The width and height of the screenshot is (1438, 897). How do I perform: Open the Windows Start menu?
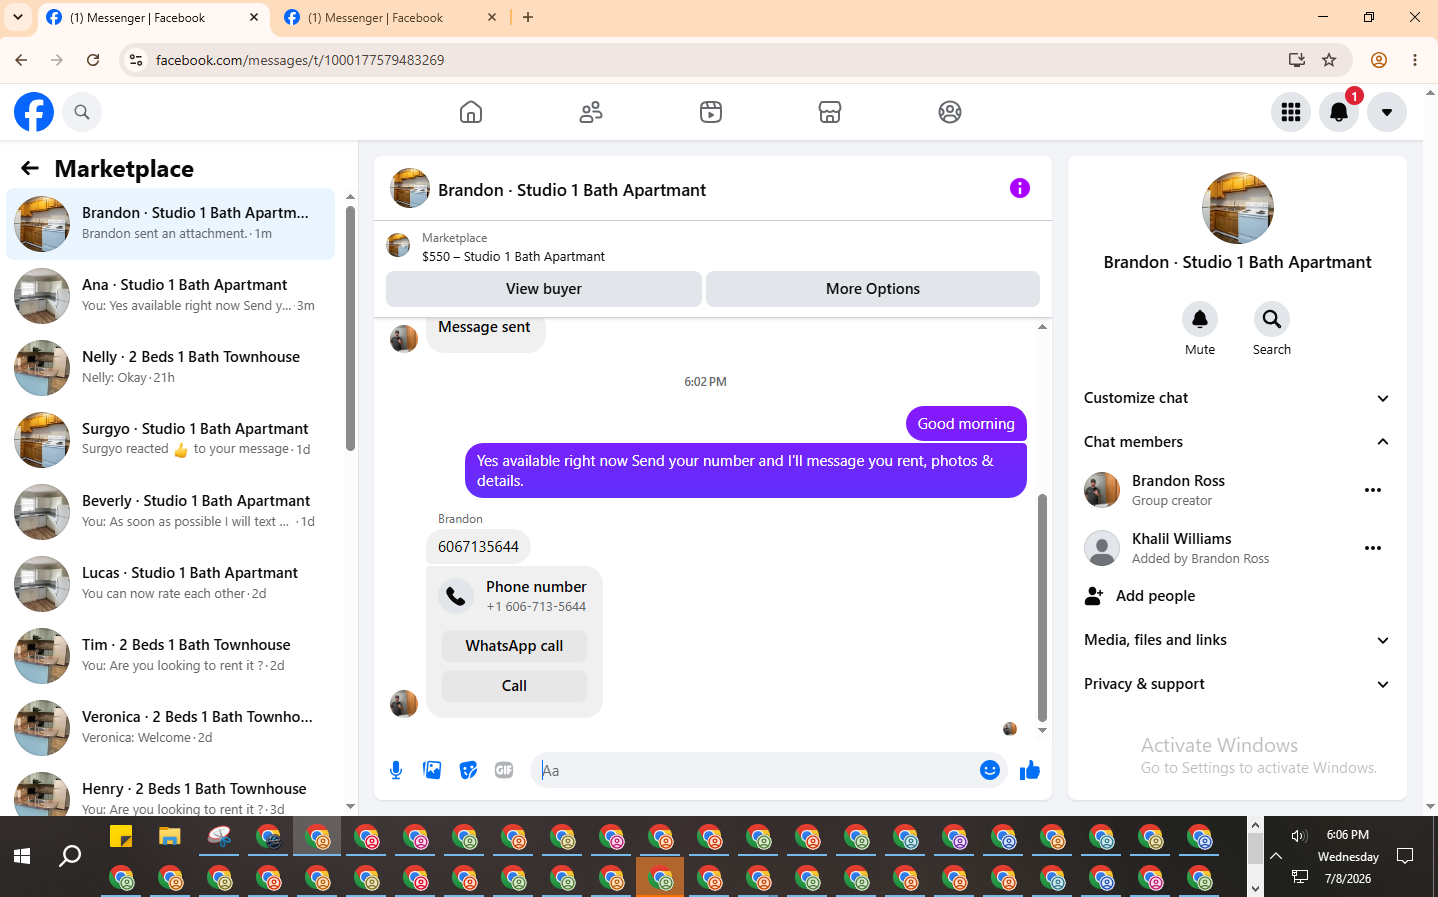click(22, 856)
